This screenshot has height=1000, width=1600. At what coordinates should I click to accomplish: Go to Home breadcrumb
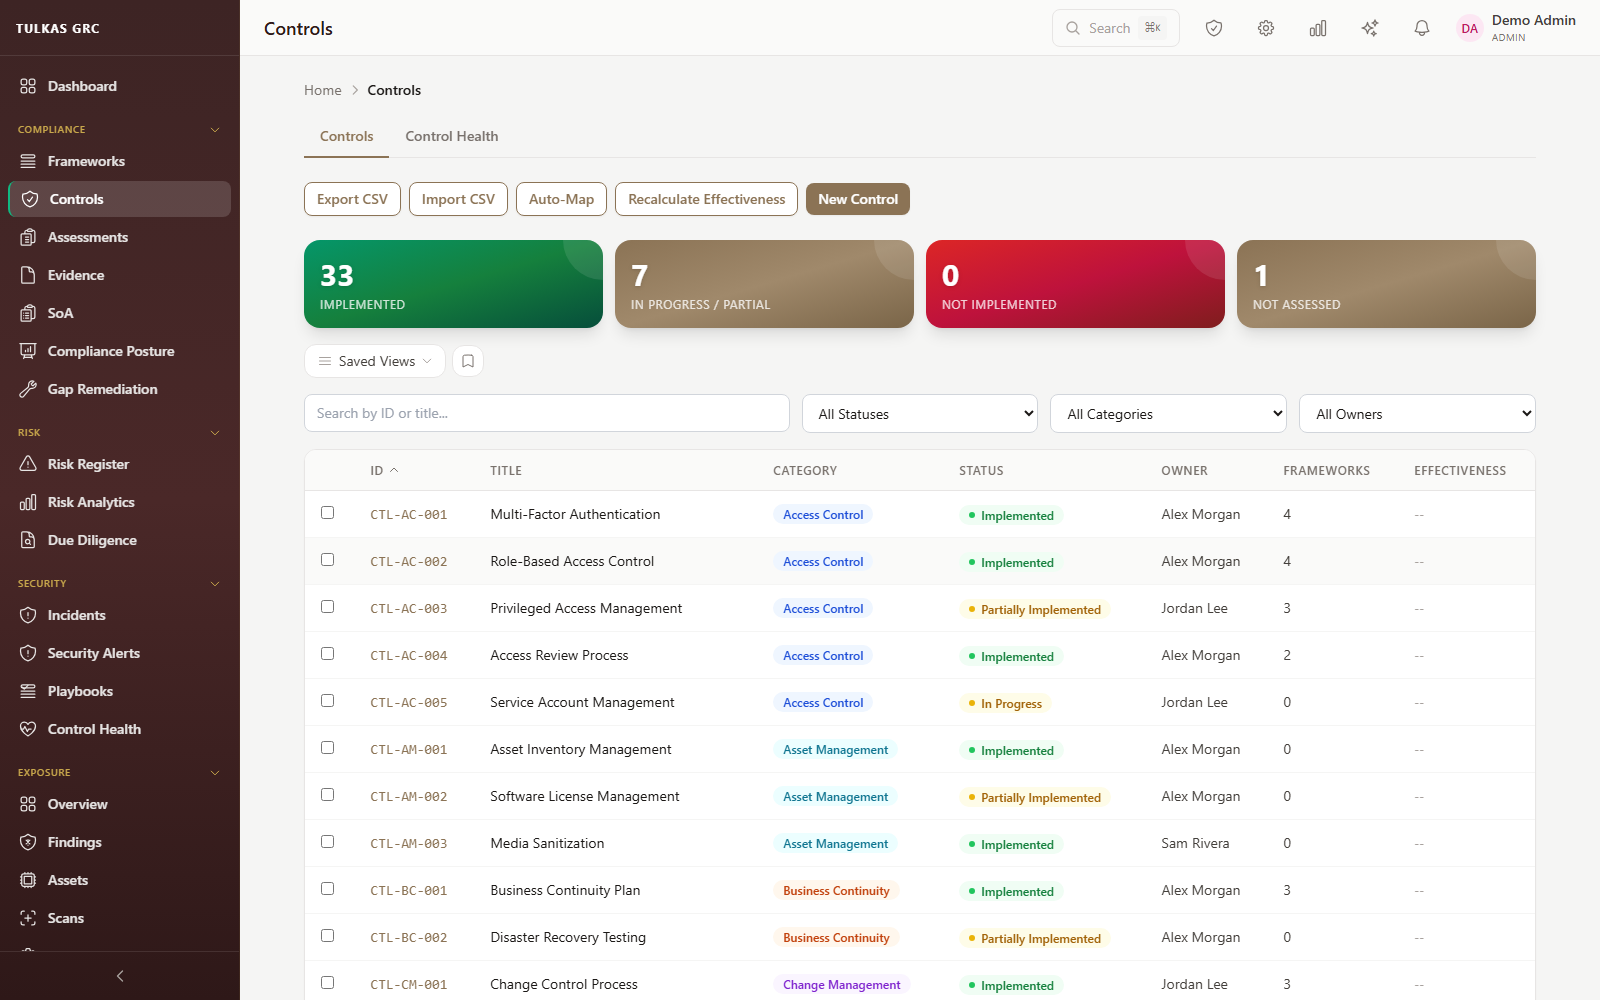323,90
